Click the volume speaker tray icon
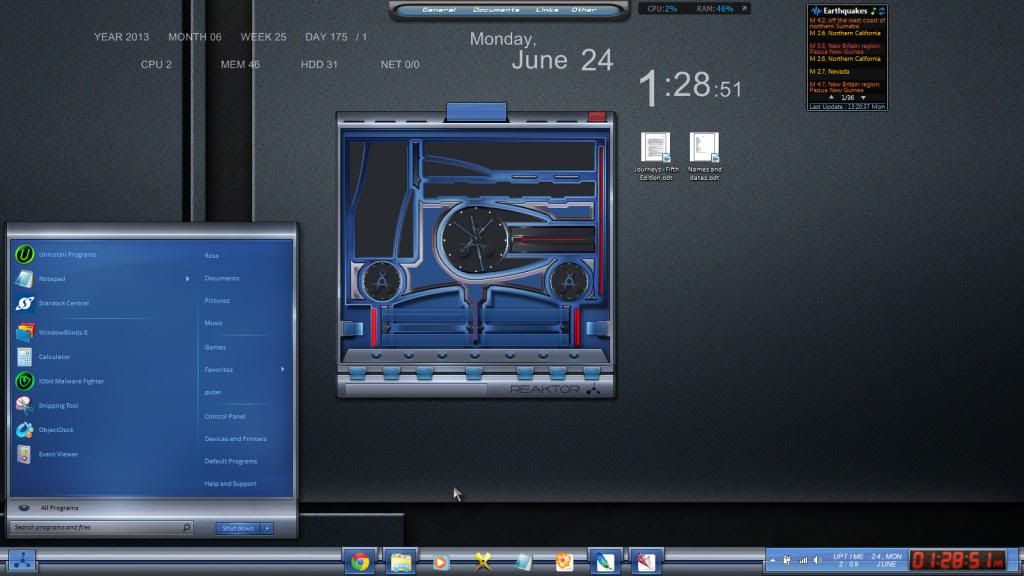 click(817, 560)
